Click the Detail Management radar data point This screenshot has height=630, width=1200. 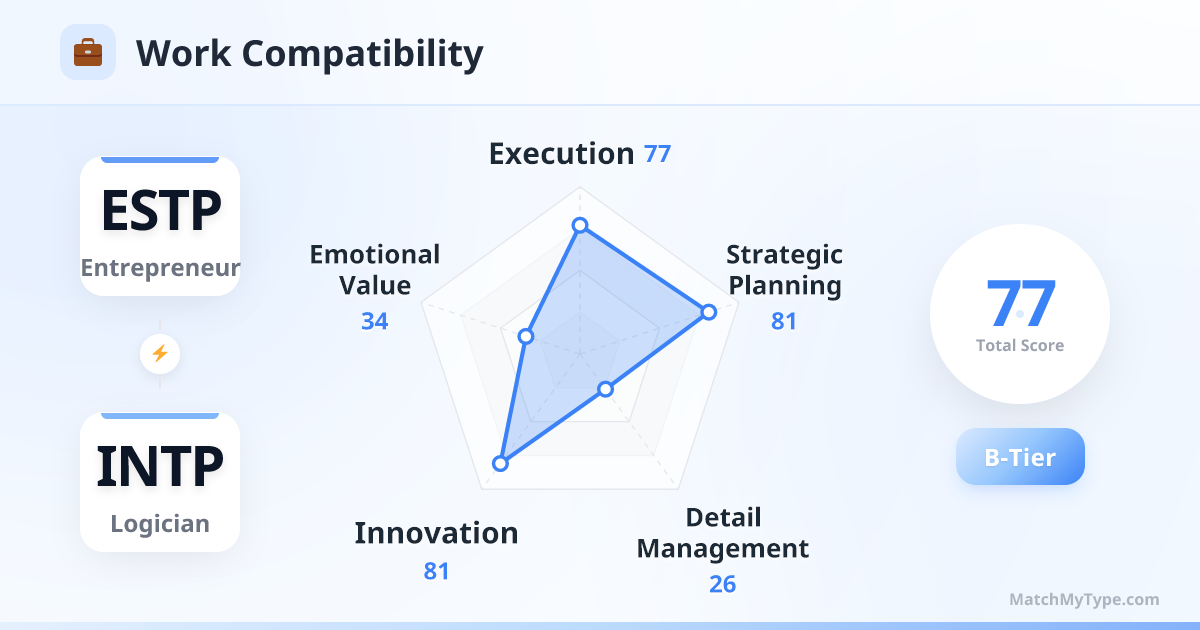pyautogui.click(x=604, y=388)
